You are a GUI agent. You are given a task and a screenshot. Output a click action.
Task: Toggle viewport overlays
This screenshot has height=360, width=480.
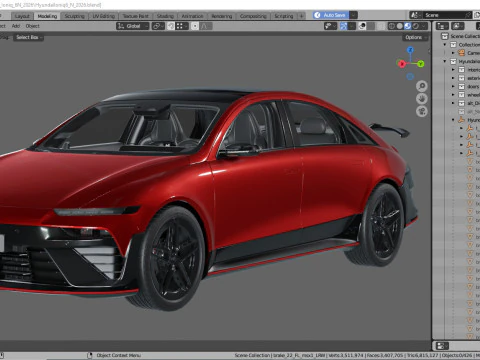pyautogui.click(x=362, y=26)
